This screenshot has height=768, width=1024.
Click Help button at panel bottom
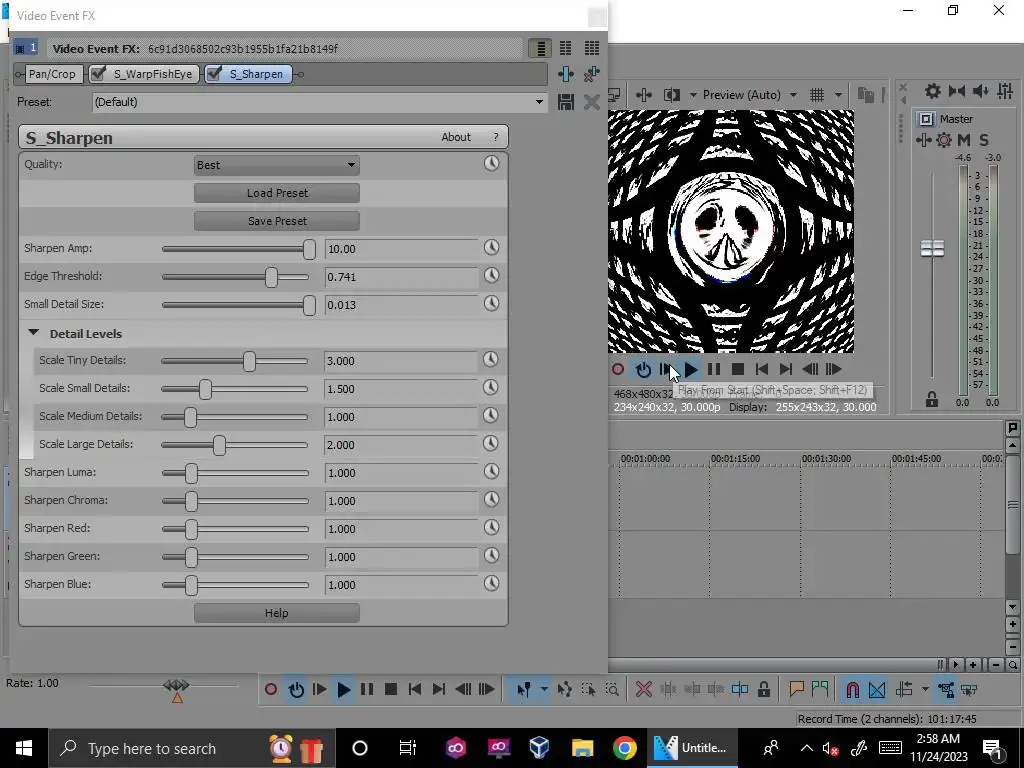[x=277, y=613]
